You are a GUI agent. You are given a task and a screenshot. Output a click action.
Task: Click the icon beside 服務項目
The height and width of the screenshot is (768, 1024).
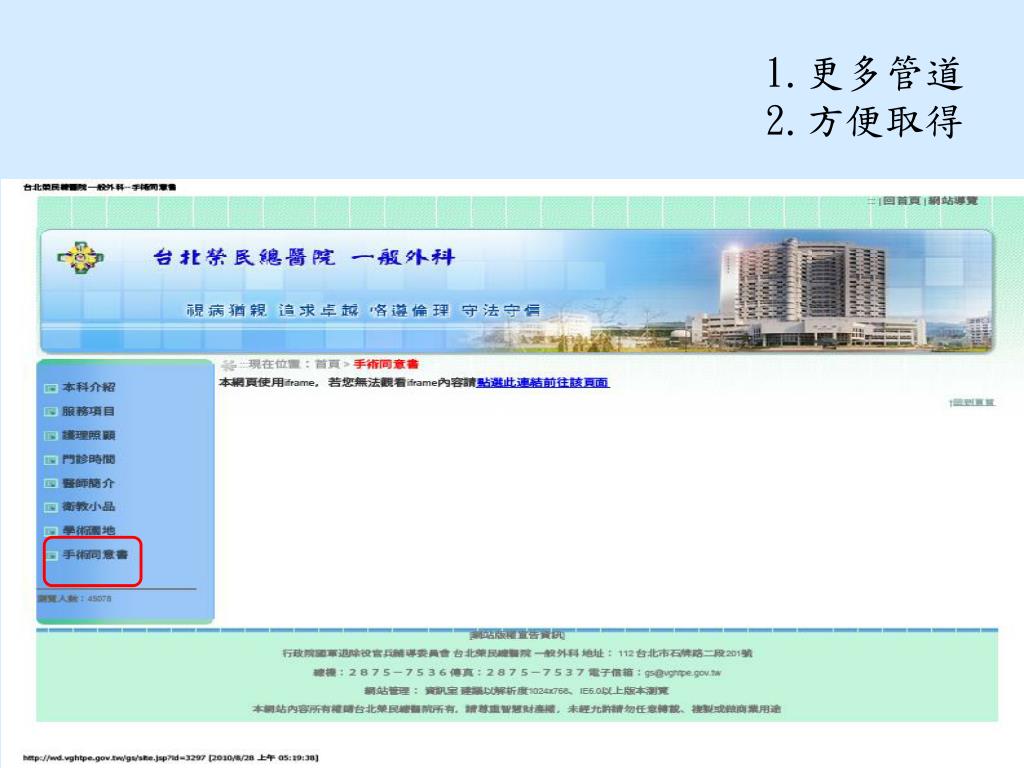click(51, 411)
